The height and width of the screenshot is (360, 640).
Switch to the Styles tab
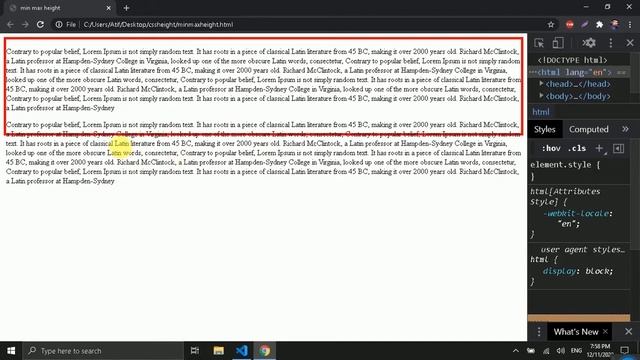[545, 129]
